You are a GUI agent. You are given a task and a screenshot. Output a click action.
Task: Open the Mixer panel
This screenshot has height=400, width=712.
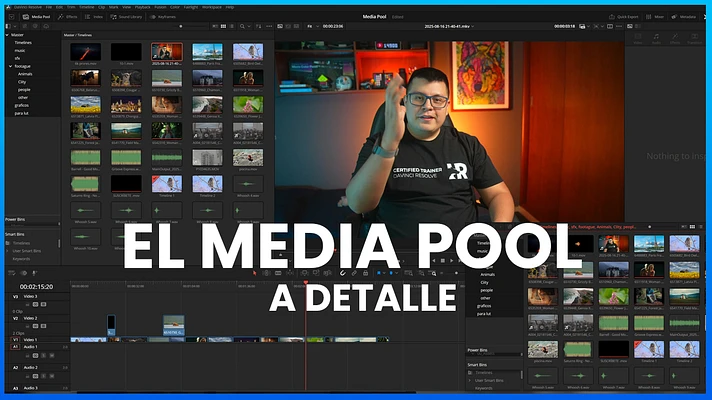(x=655, y=17)
